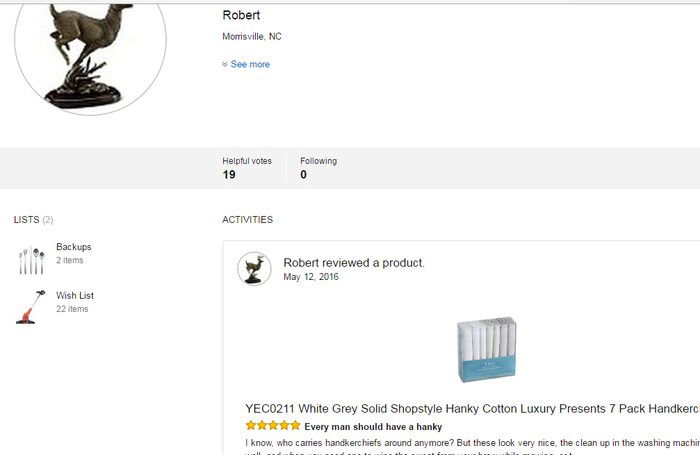Click the five-star review rating
The height and width of the screenshot is (455, 700).
272,426
